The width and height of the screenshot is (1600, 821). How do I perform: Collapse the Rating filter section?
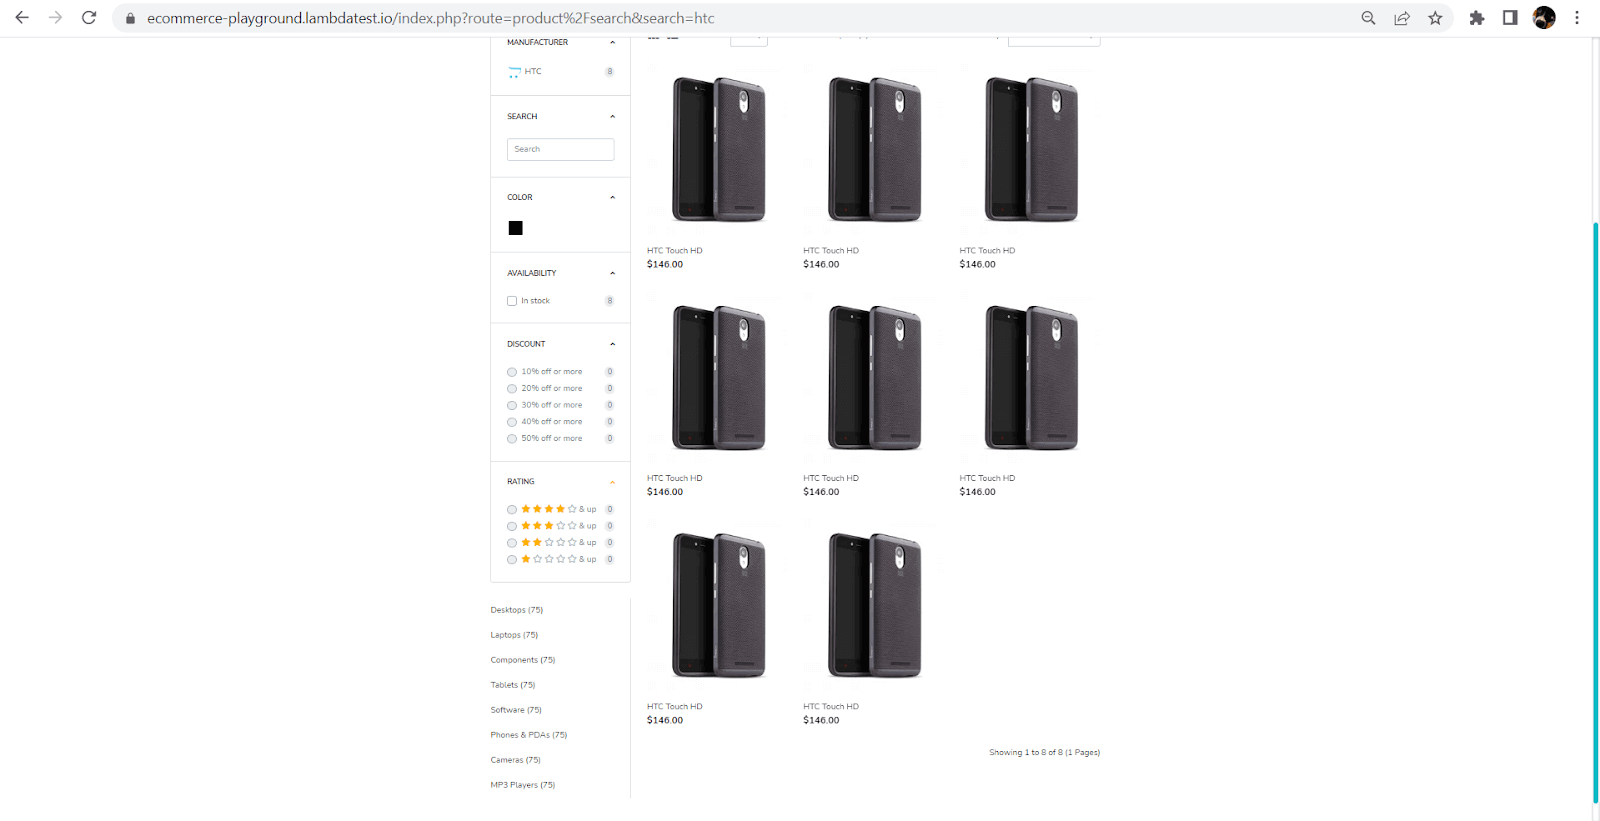click(x=612, y=482)
